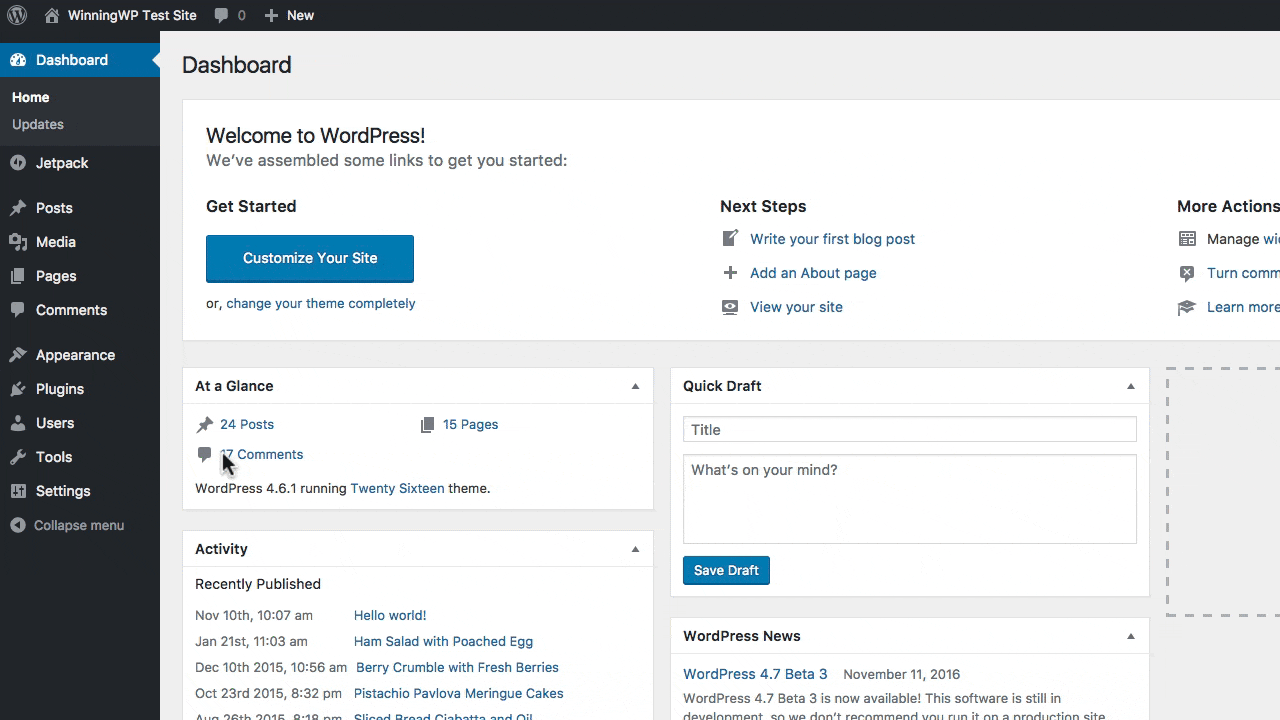Select the Updates submenu item
This screenshot has width=1280, height=720.
point(38,124)
